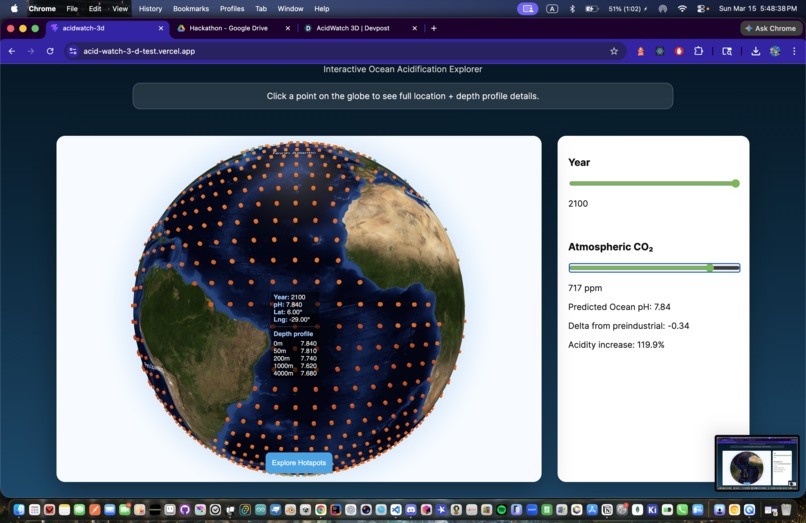Open the File menu

[x=72, y=9]
